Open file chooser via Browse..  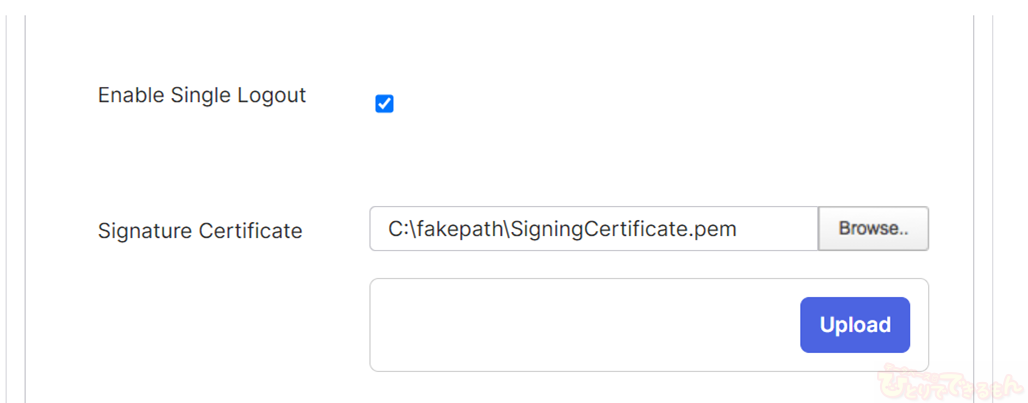coord(873,229)
